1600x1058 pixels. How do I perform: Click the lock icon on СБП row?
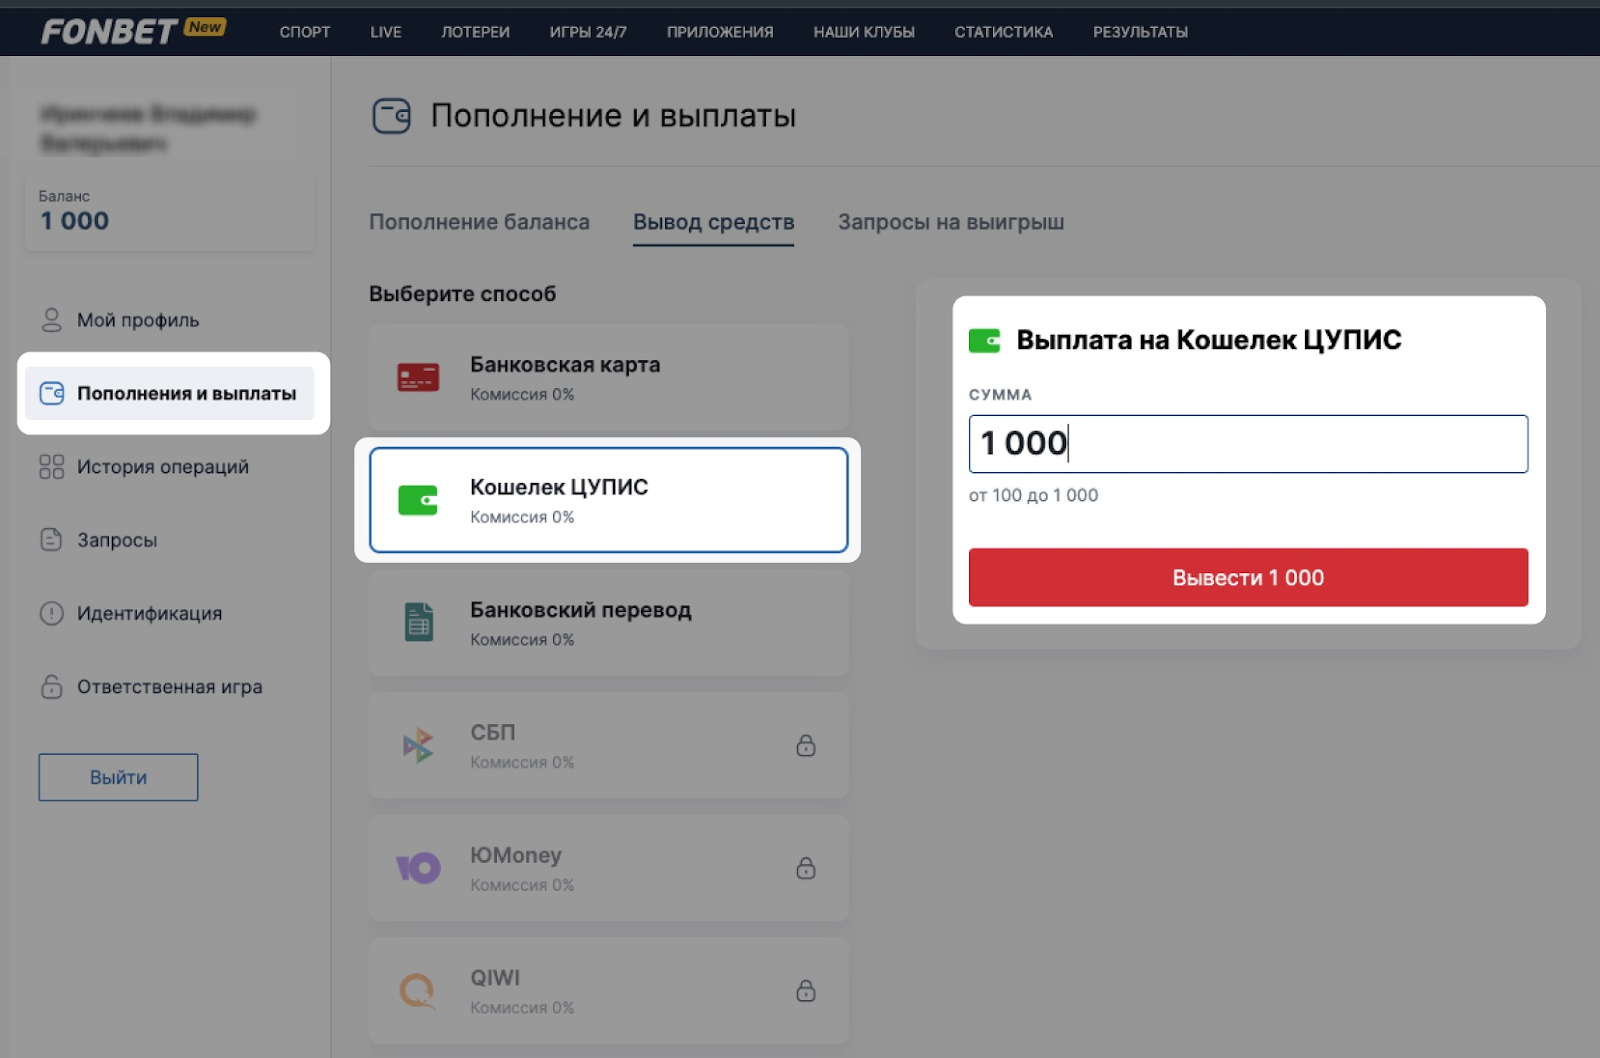(x=806, y=746)
